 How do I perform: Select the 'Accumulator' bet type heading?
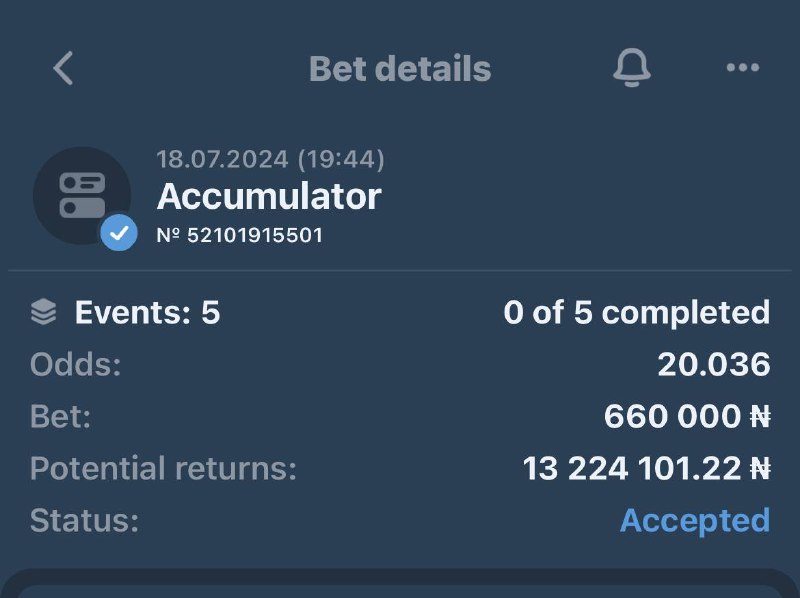pos(269,196)
